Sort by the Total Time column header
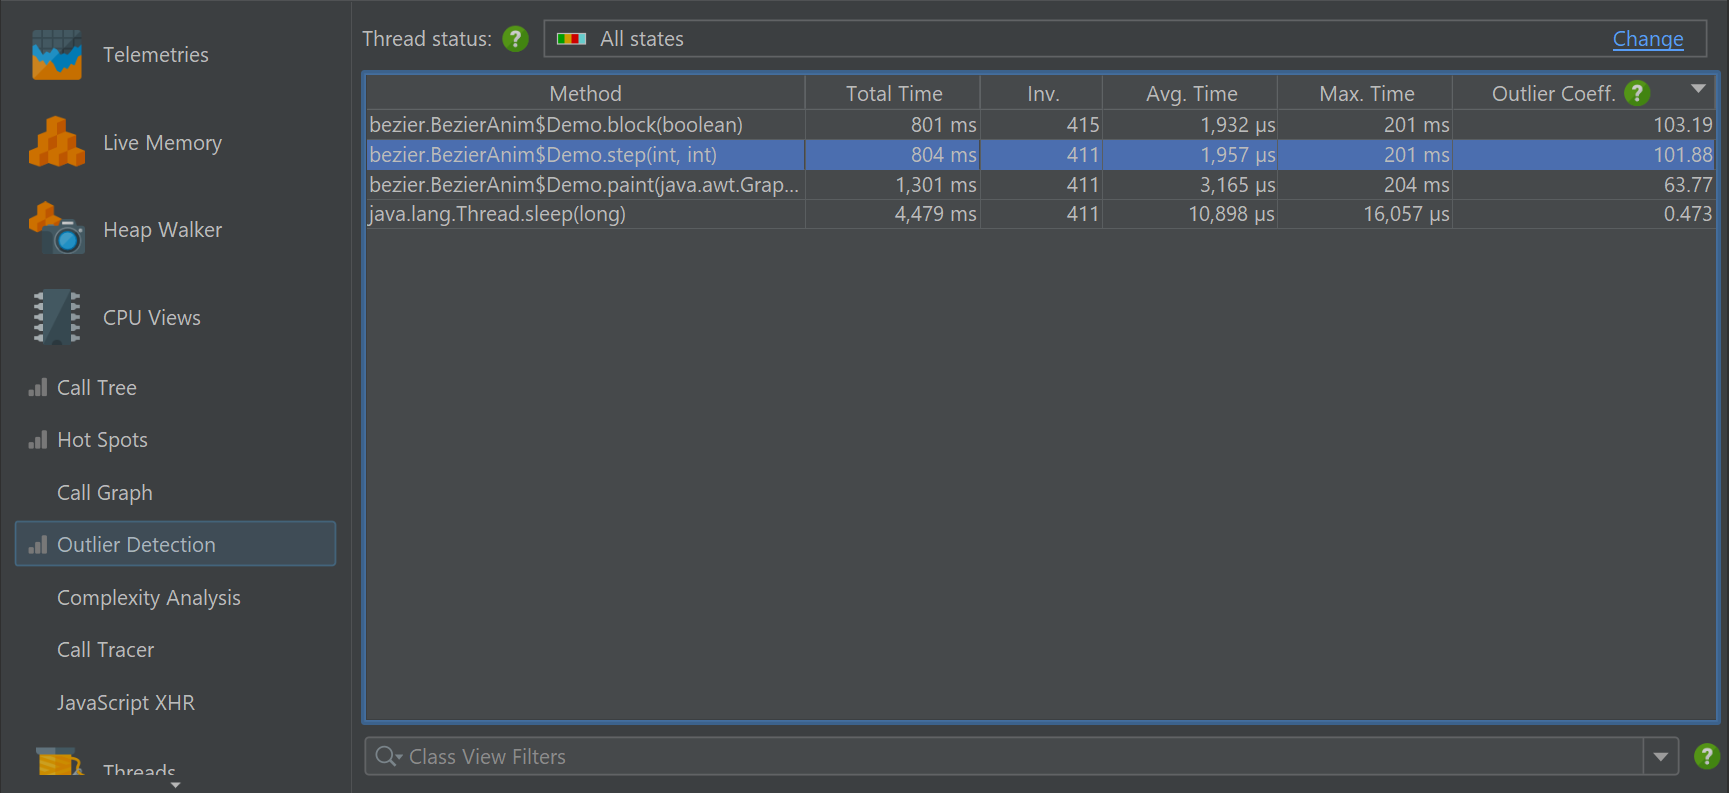Screen dimensions: 1729x793 click(893, 94)
